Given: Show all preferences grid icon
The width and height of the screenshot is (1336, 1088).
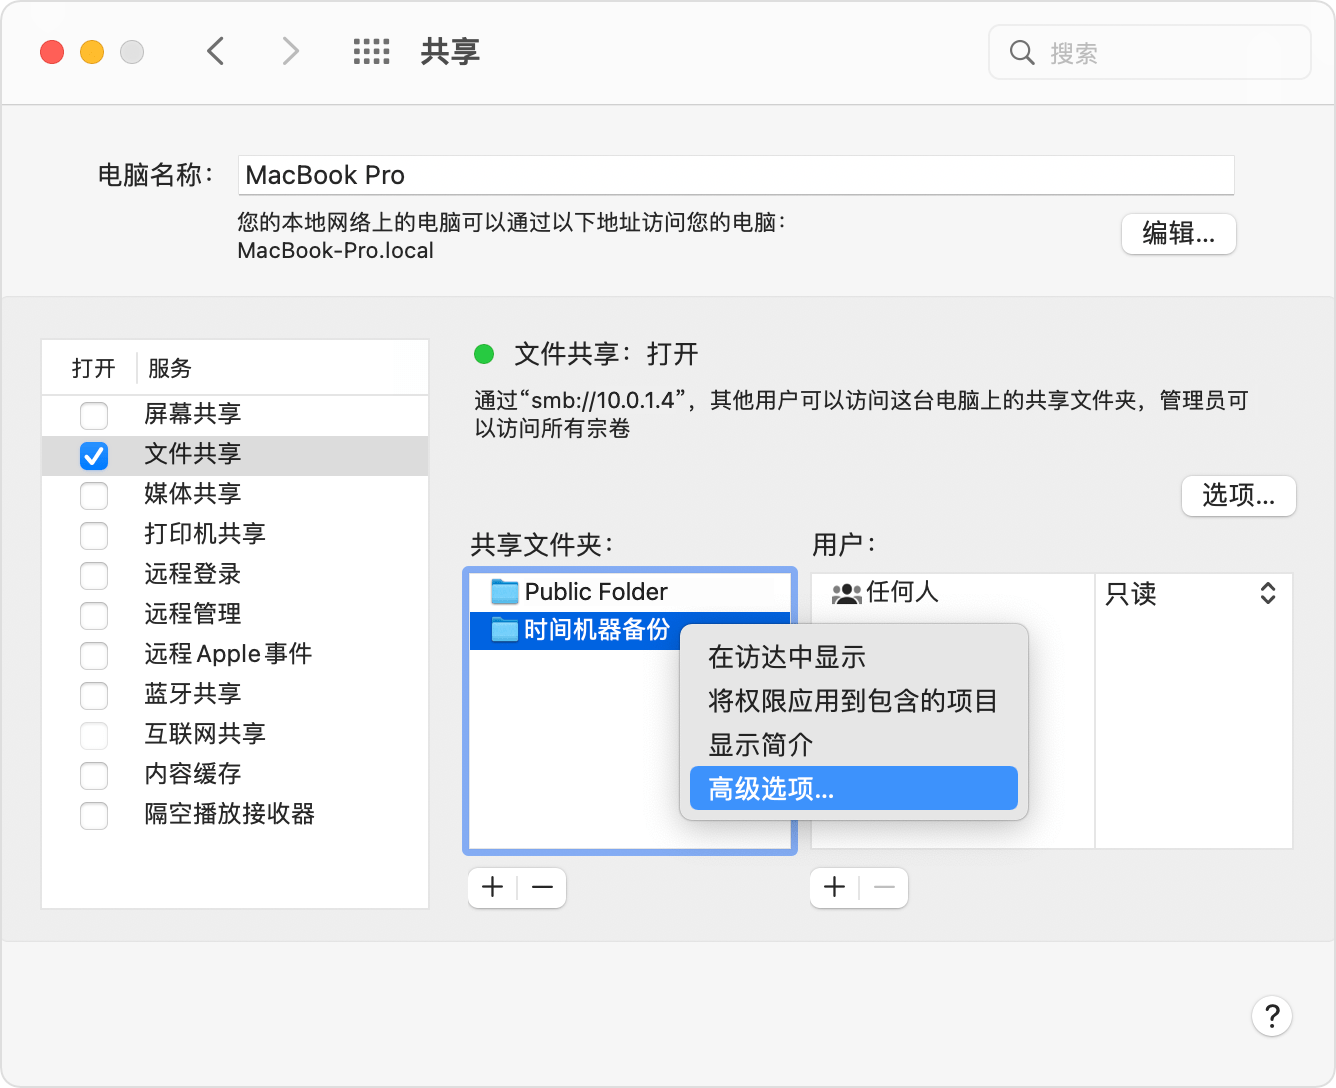Looking at the screenshot, I should 371,52.
